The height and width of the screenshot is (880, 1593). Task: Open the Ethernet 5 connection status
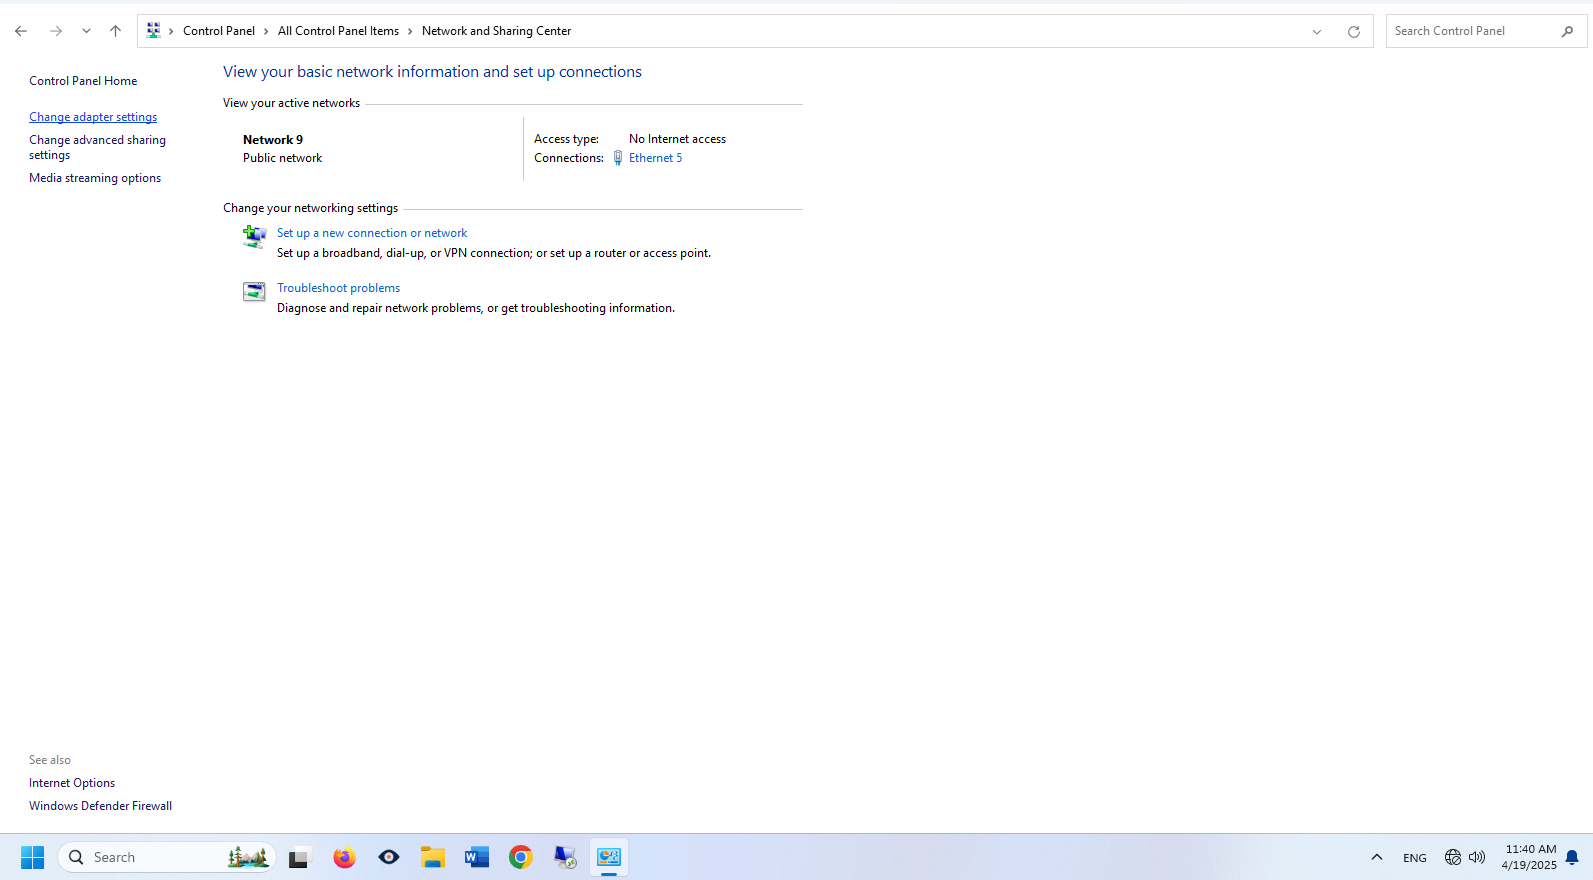click(x=655, y=158)
